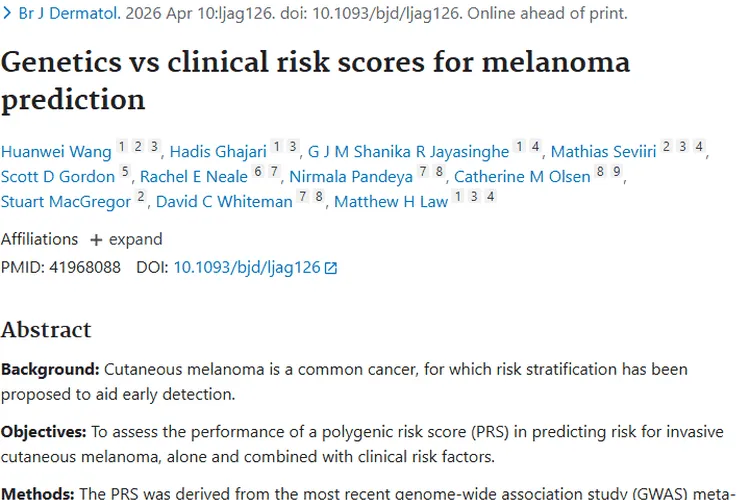Click author Scott D Gordon
The height and width of the screenshot is (500, 750).
tap(57, 177)
